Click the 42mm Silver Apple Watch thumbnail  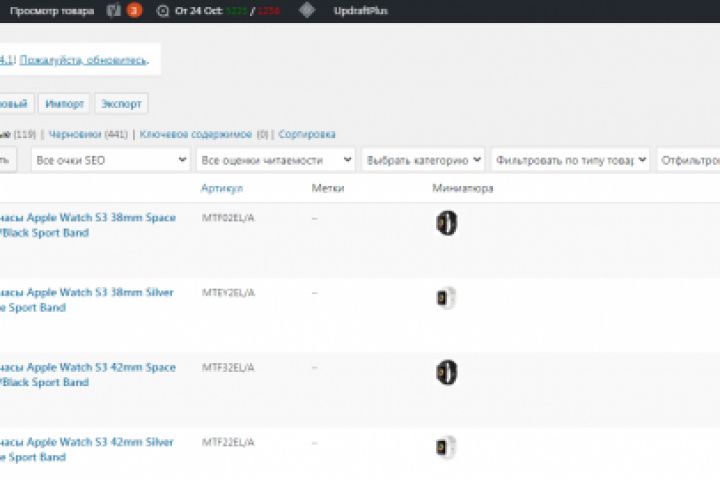point(446,448)
